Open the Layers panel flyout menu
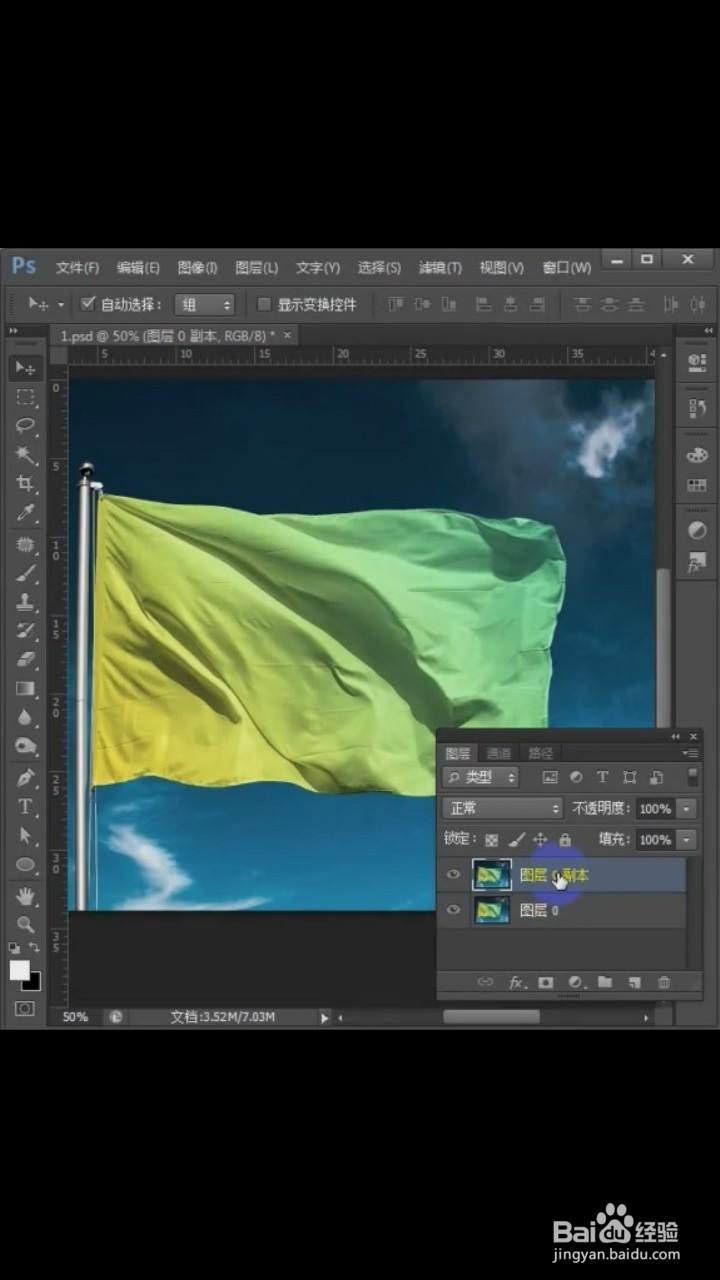The width and height of the screenshot is (720, 1280). click(x=691, y=753)
